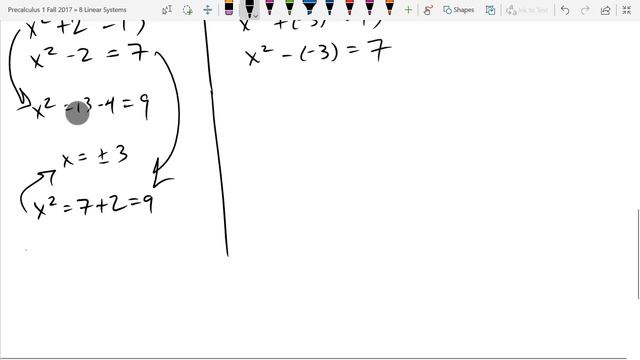Select the type/text selection tool
This screenshot has width=640, height=360.
tap(167, 10)
